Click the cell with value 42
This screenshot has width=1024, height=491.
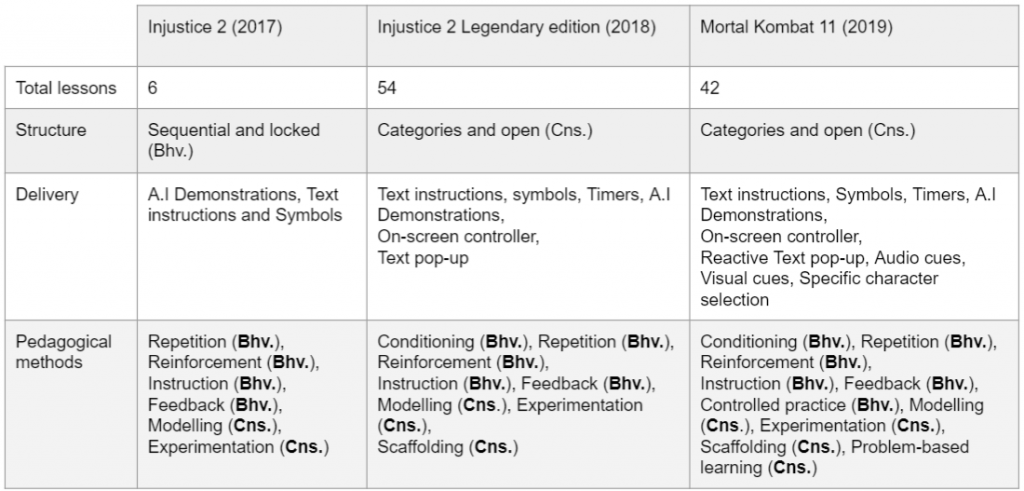click(x=710, y=88)
